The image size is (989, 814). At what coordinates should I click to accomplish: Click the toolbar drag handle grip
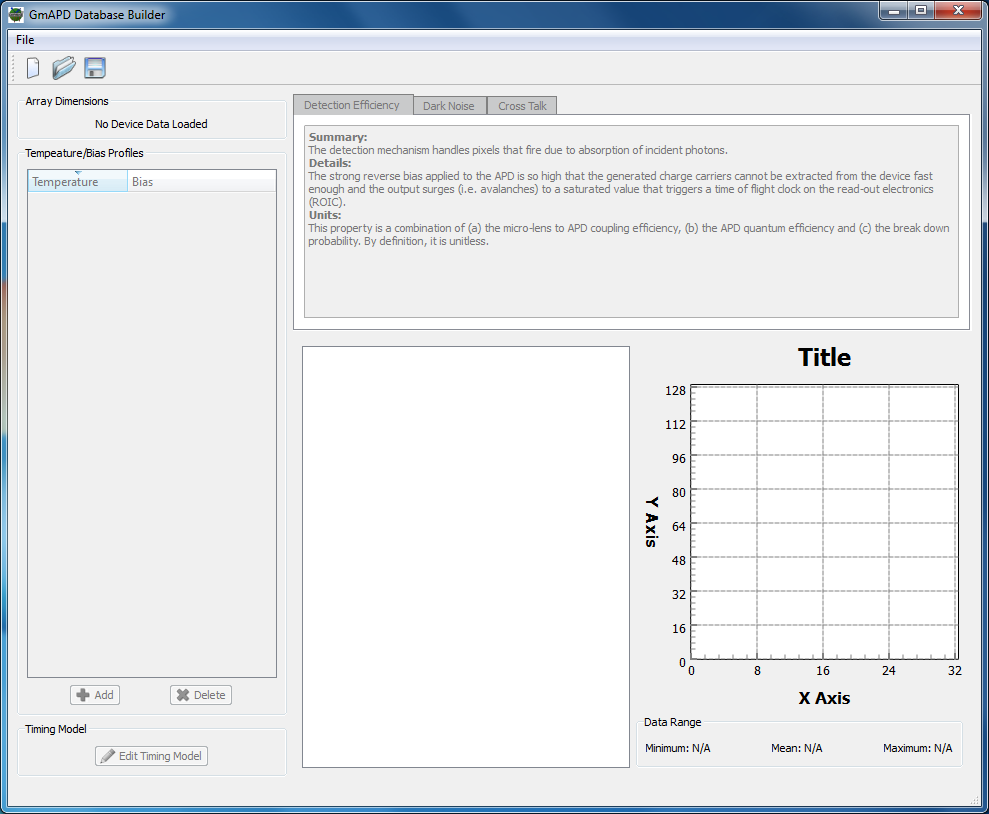14,68
